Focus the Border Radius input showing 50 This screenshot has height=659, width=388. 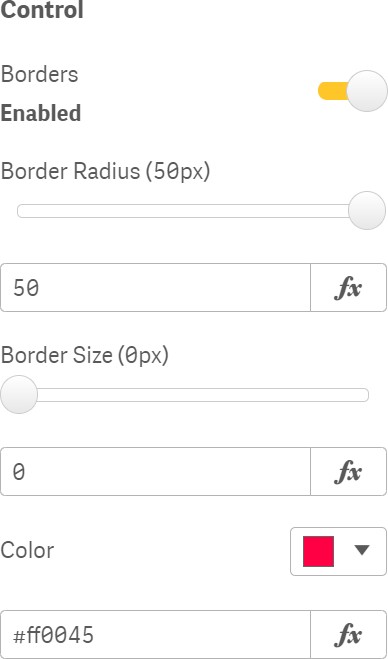click(156, 288)
